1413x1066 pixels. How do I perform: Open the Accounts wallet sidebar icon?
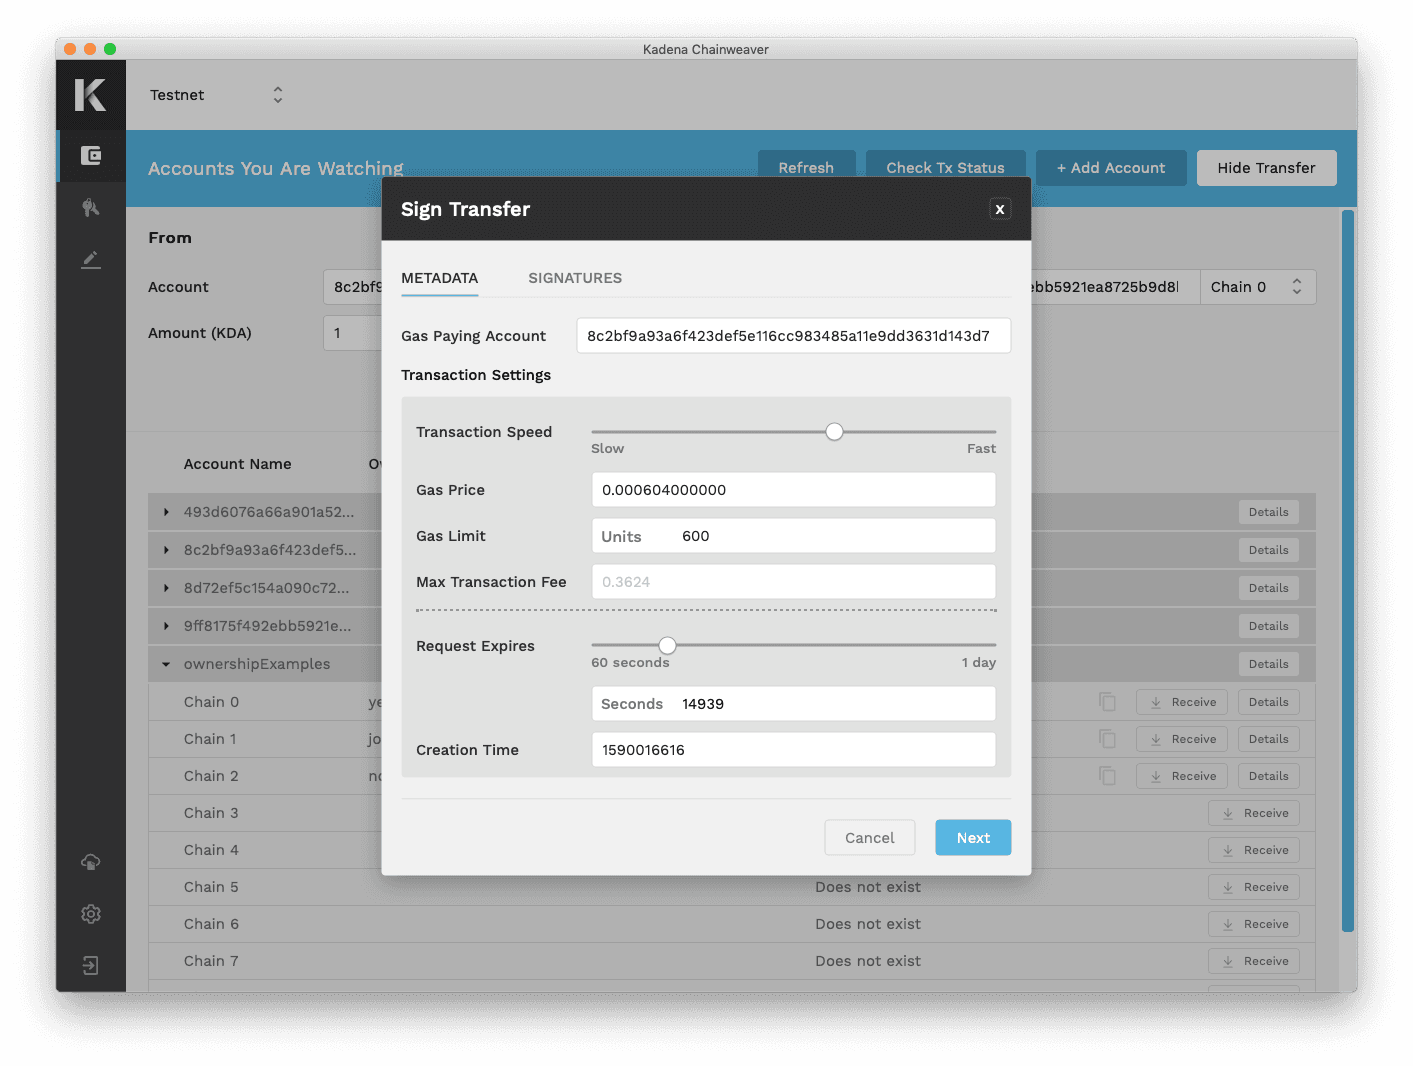(91, 155)
